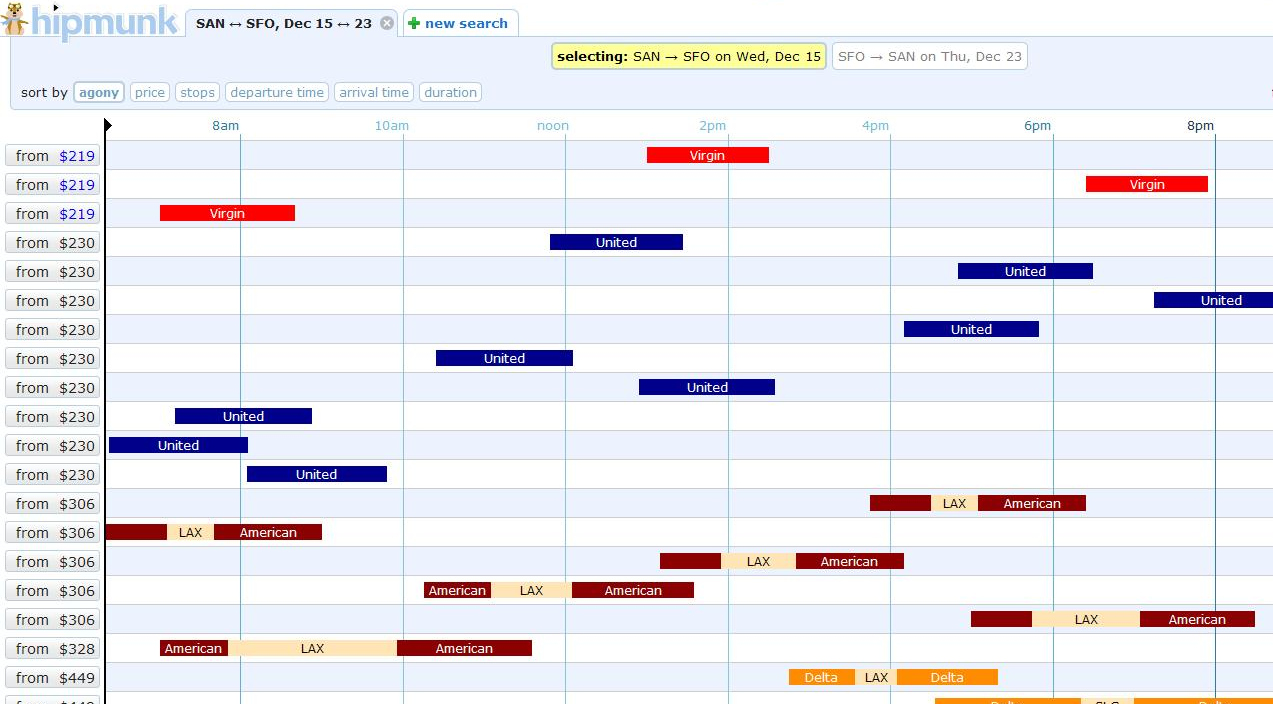The height and width of the screenshot is (704, 1273).
Task: Sort flights by price
Action: (150, 92)
